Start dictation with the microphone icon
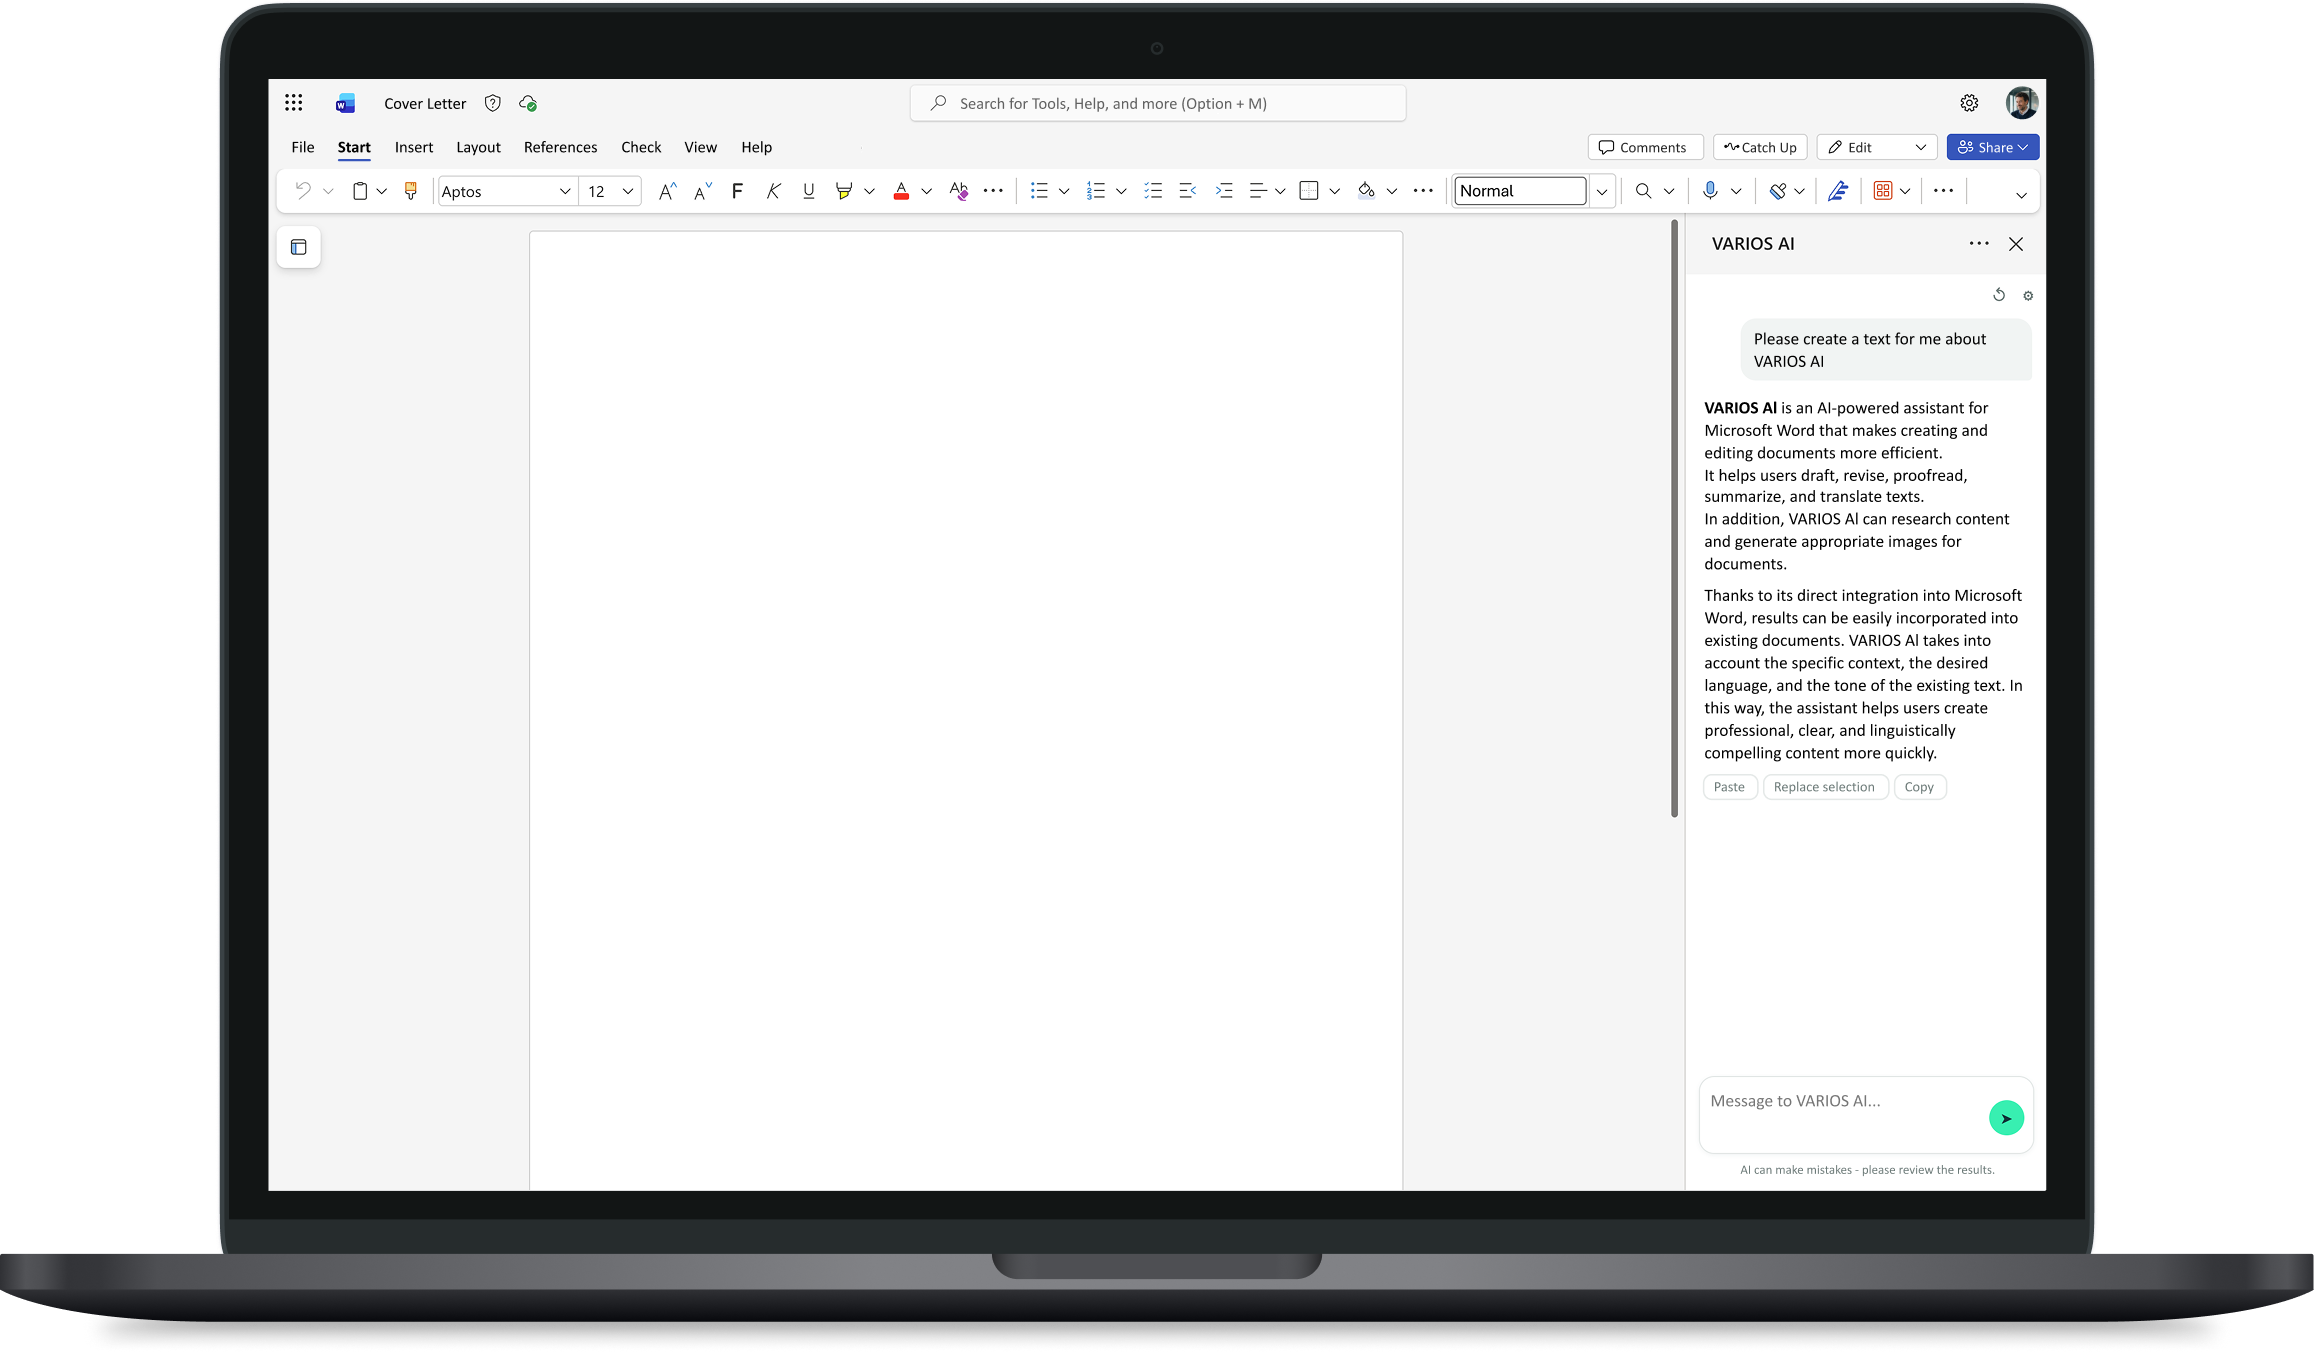Image resolution: width=2315 pixels, height=1354 pixels. pyautogui.click(x=1710, y=190)
